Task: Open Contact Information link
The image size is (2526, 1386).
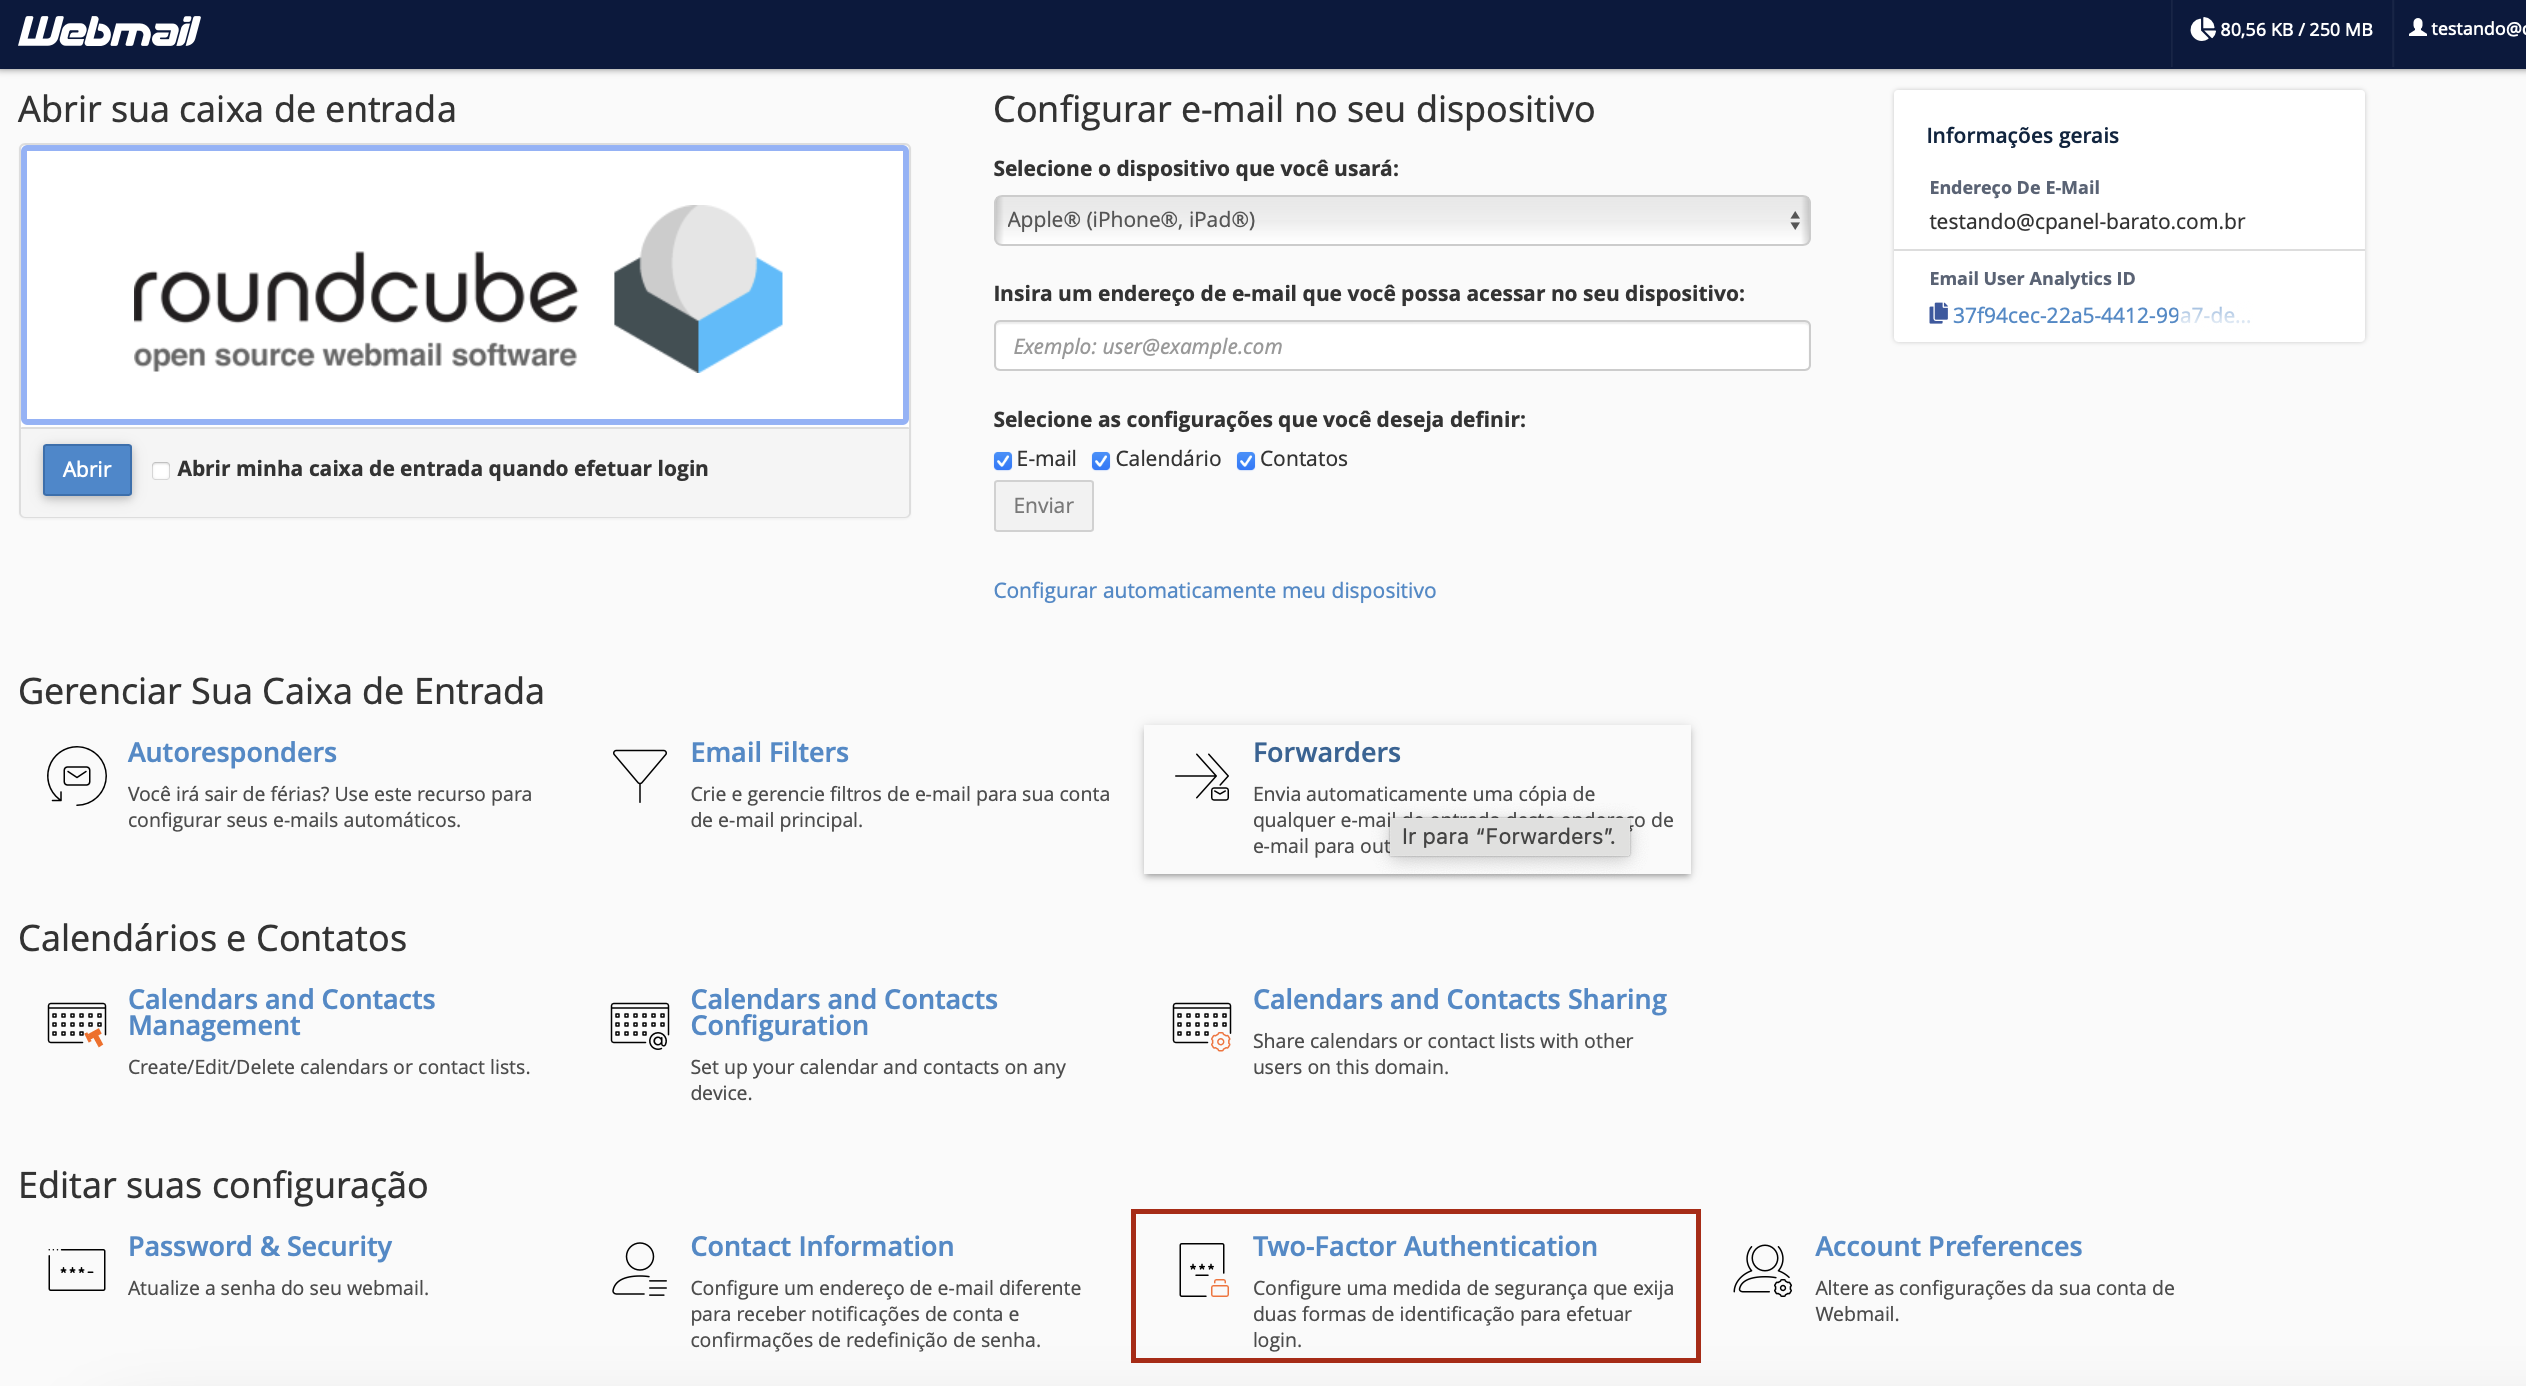Action: click(821, 1246)
